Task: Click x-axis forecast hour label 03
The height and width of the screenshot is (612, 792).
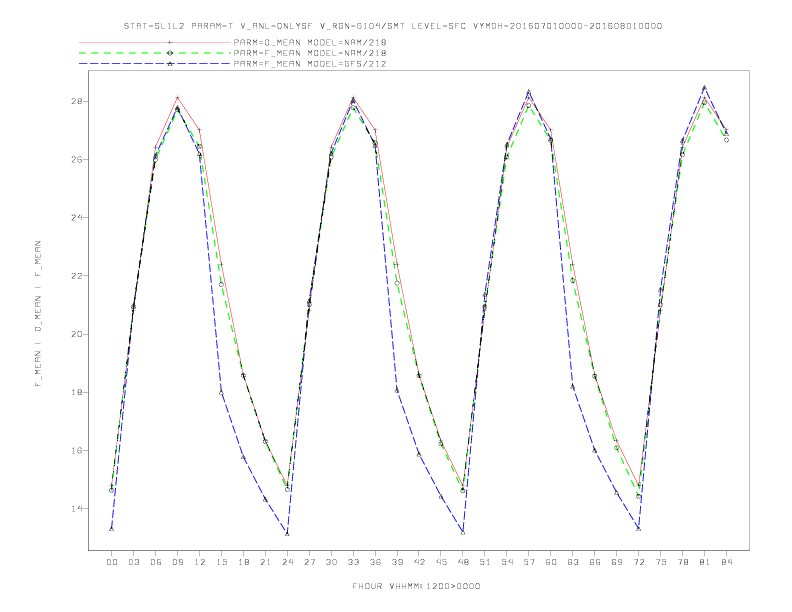Action: click(x=133, y=562)
